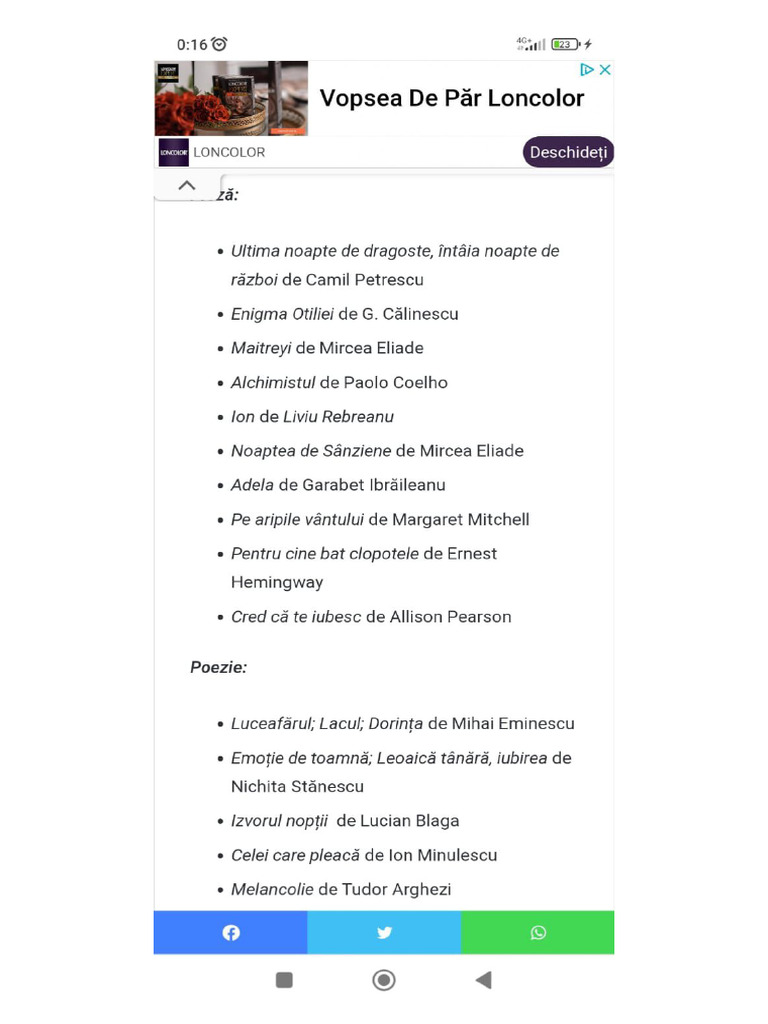
Task: Tap the Vopsea De Păr Loncolor headline
Action: (x=451, y=98)
